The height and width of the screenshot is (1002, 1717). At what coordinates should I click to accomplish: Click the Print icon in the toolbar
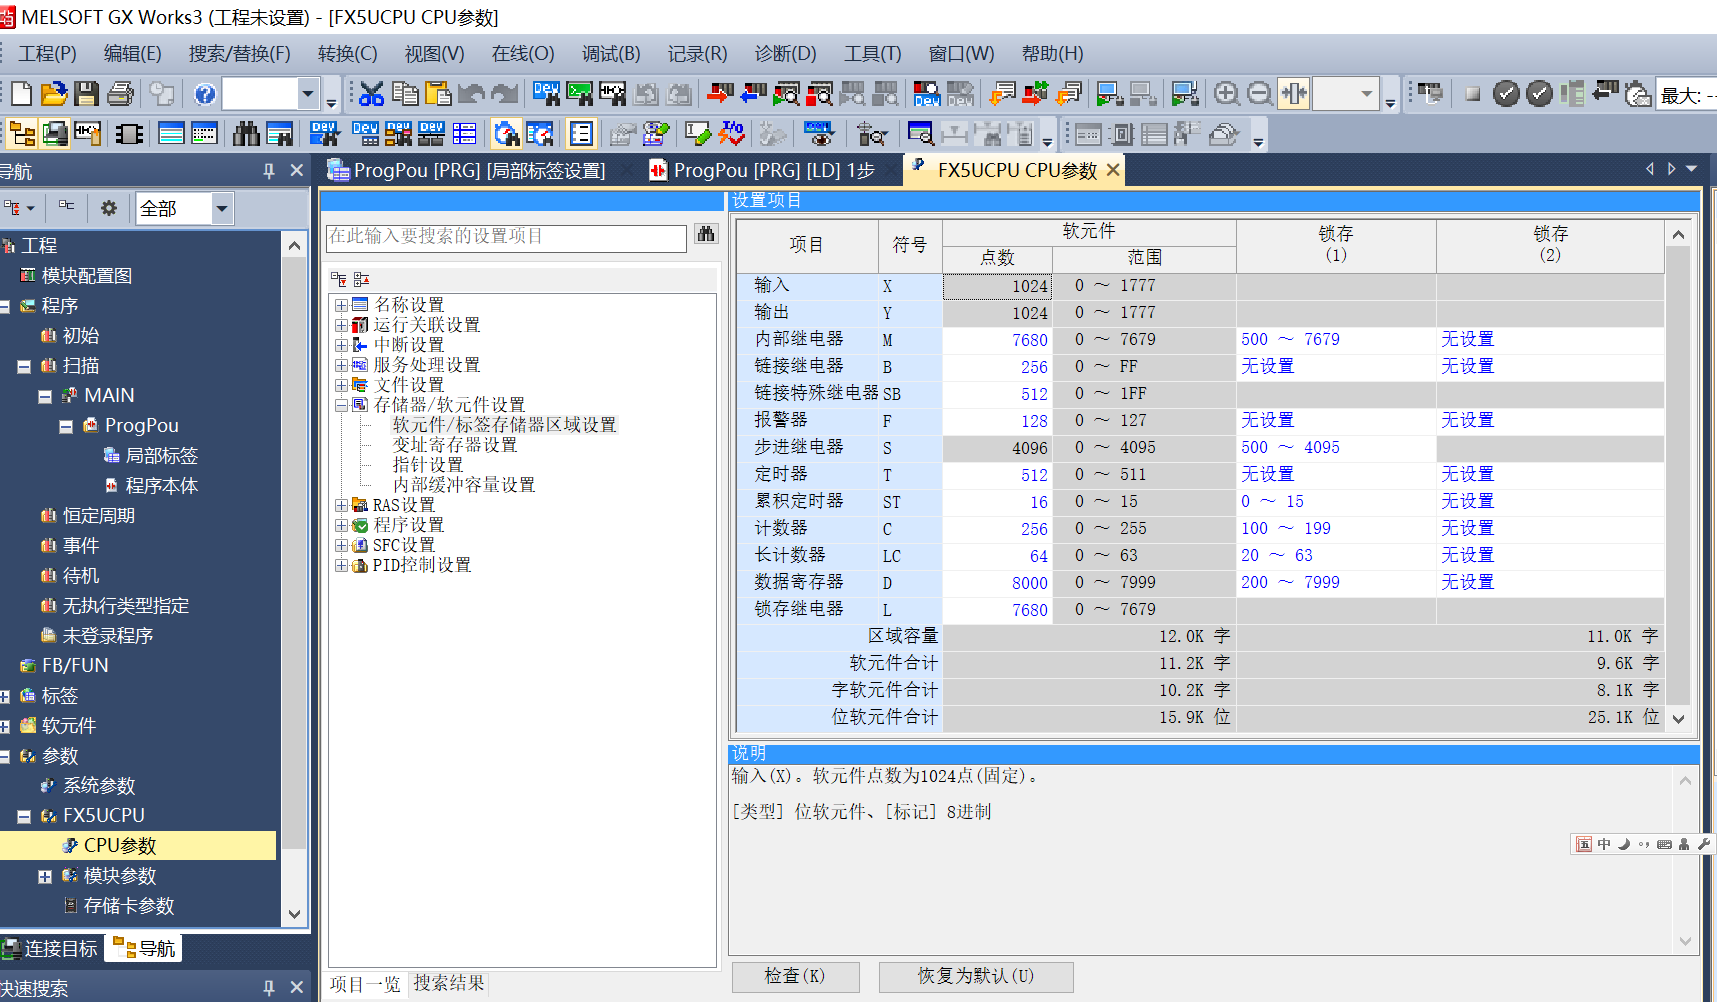[x=120, y=94]
